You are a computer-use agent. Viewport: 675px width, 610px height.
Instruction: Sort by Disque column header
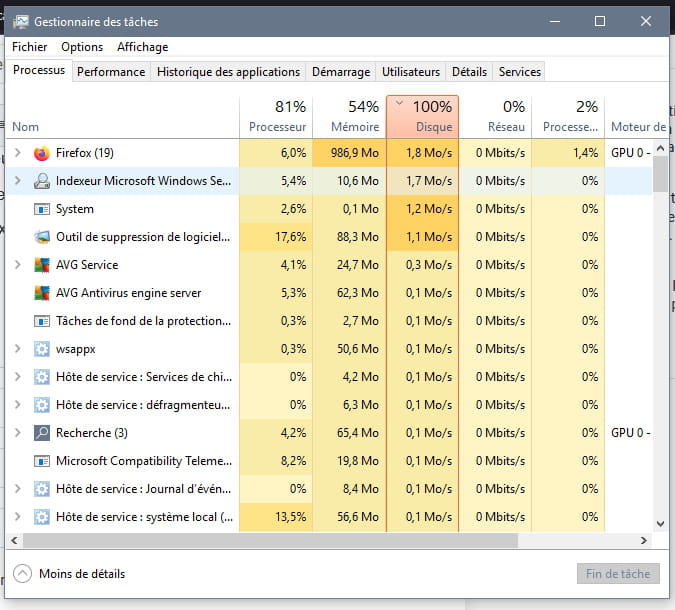coord(422,117)
